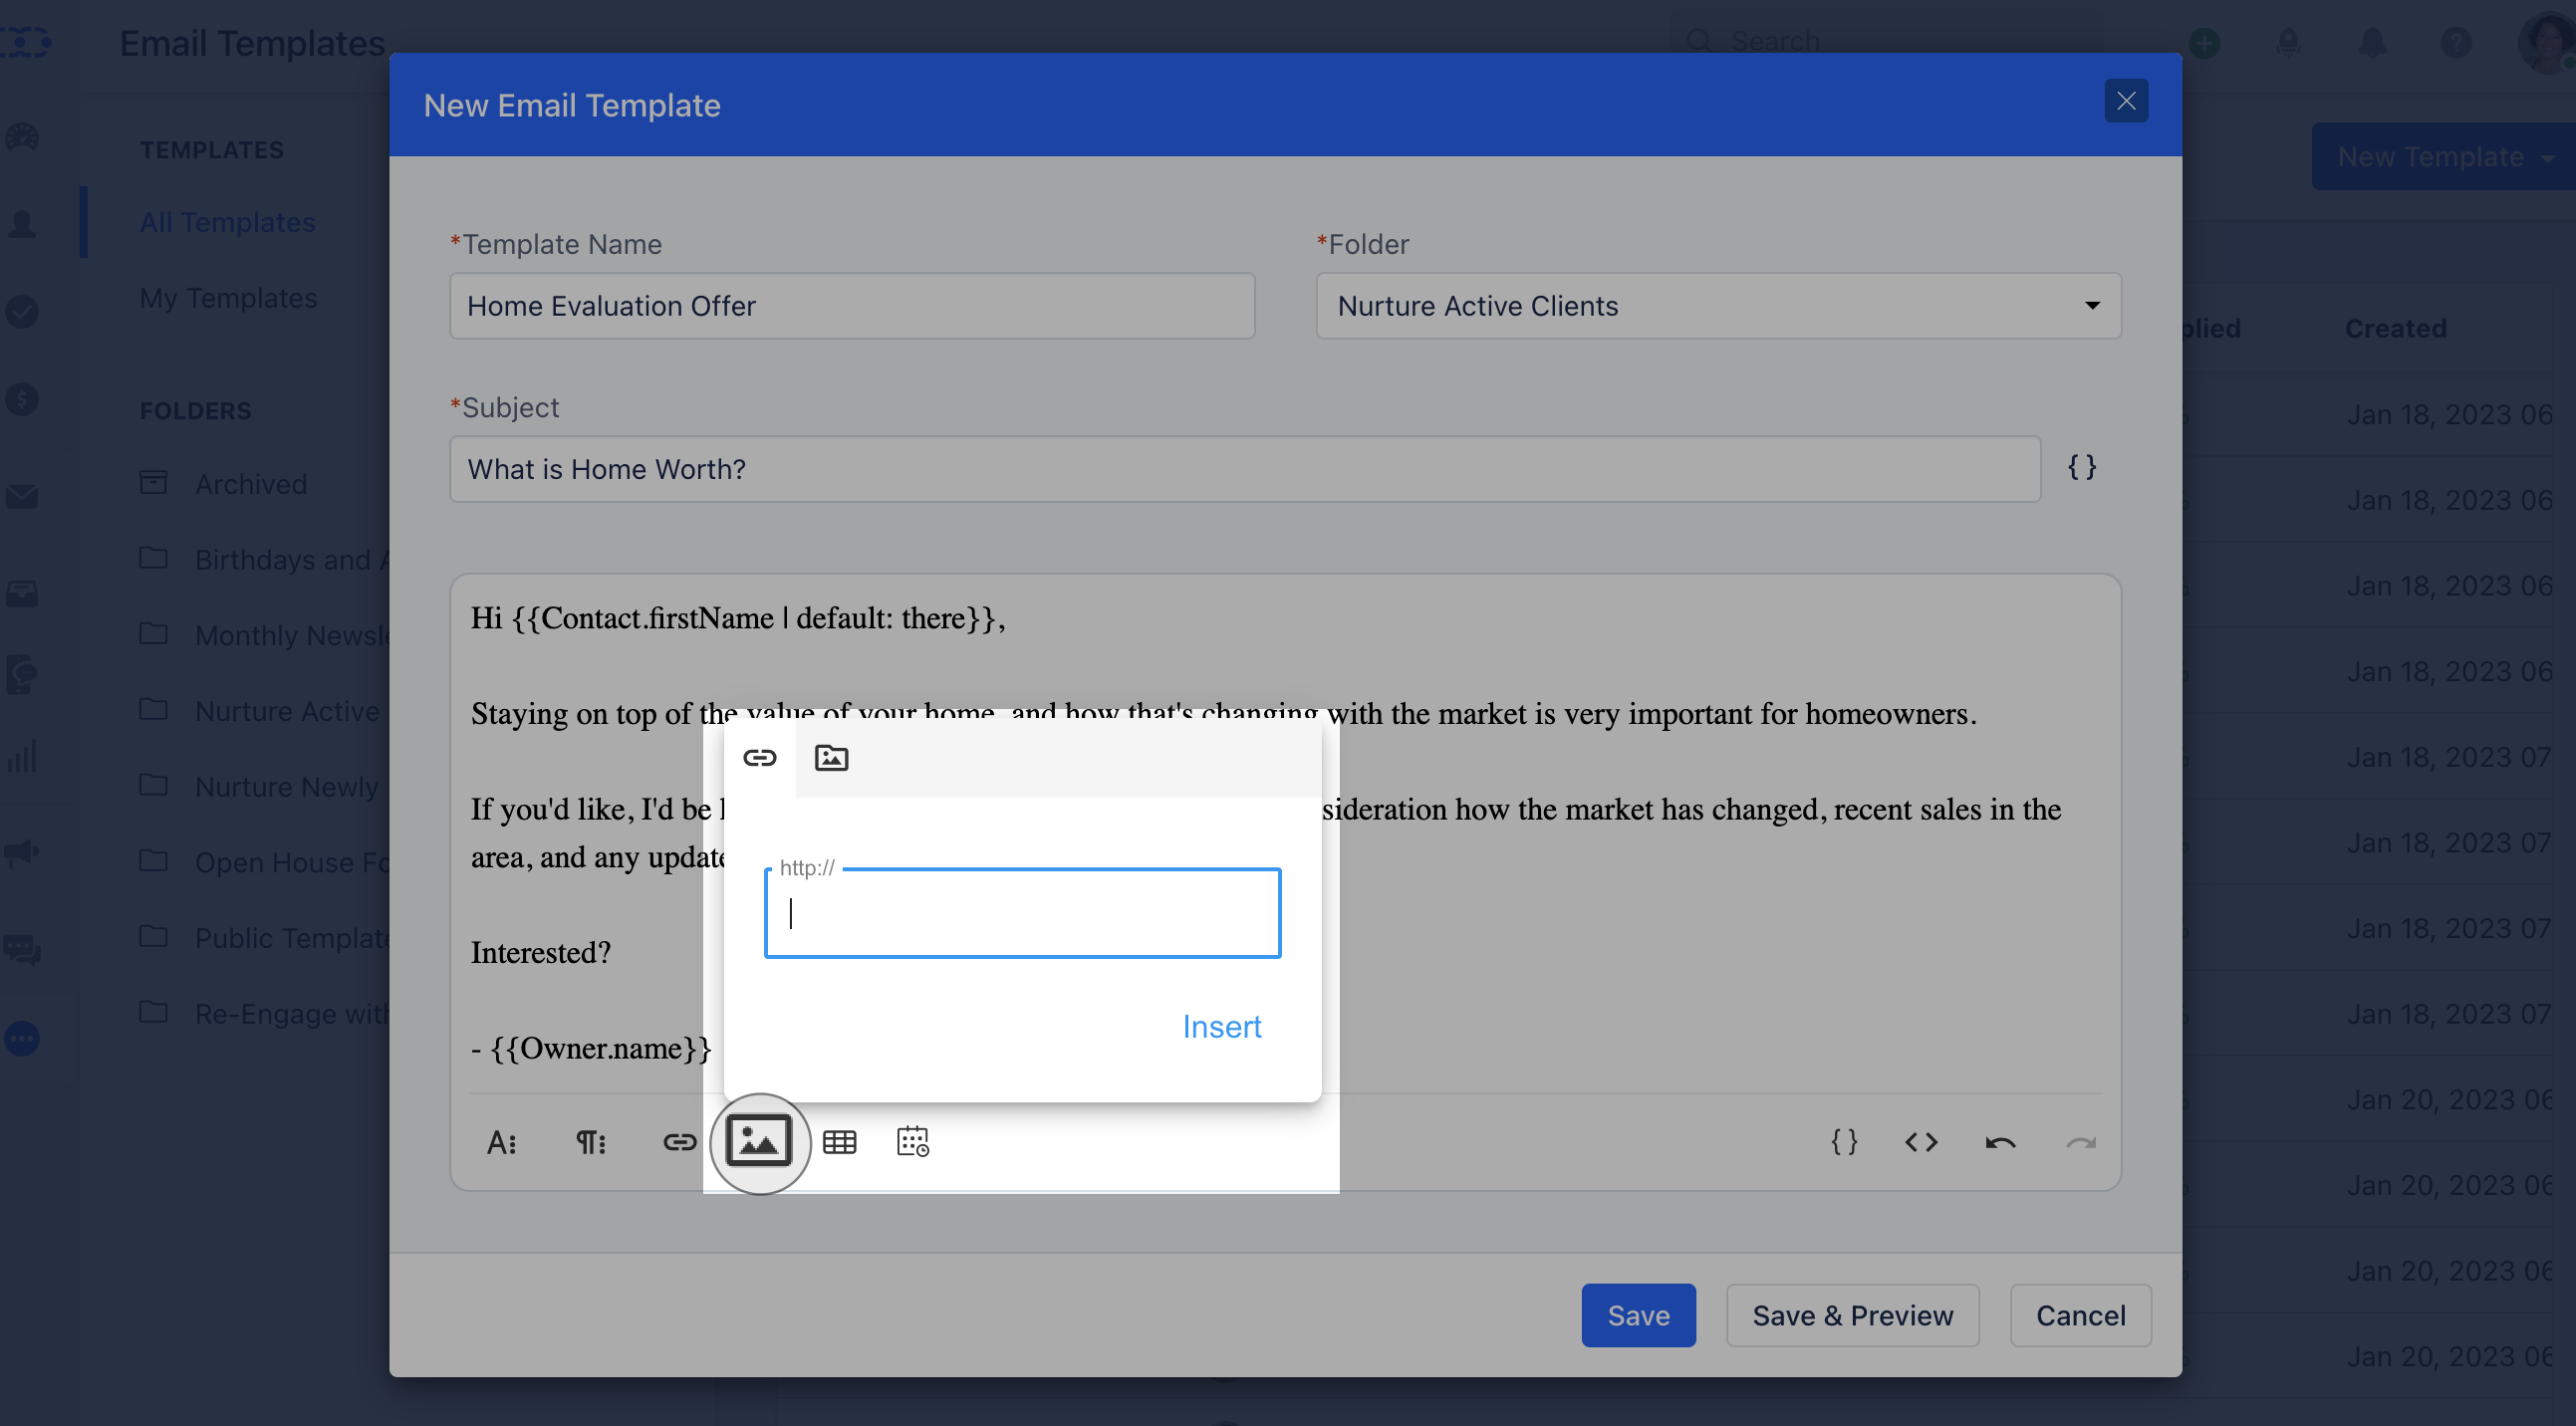
Task: Open the reports bar chart sidebar icon
Action: [x=22, y=756]
